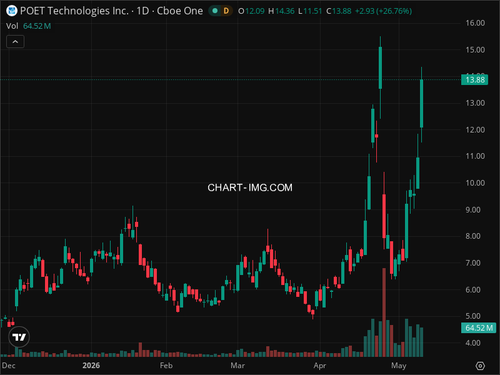Click the Apr time axis label
Screen dimensions: 500x375
coord(320,366)
